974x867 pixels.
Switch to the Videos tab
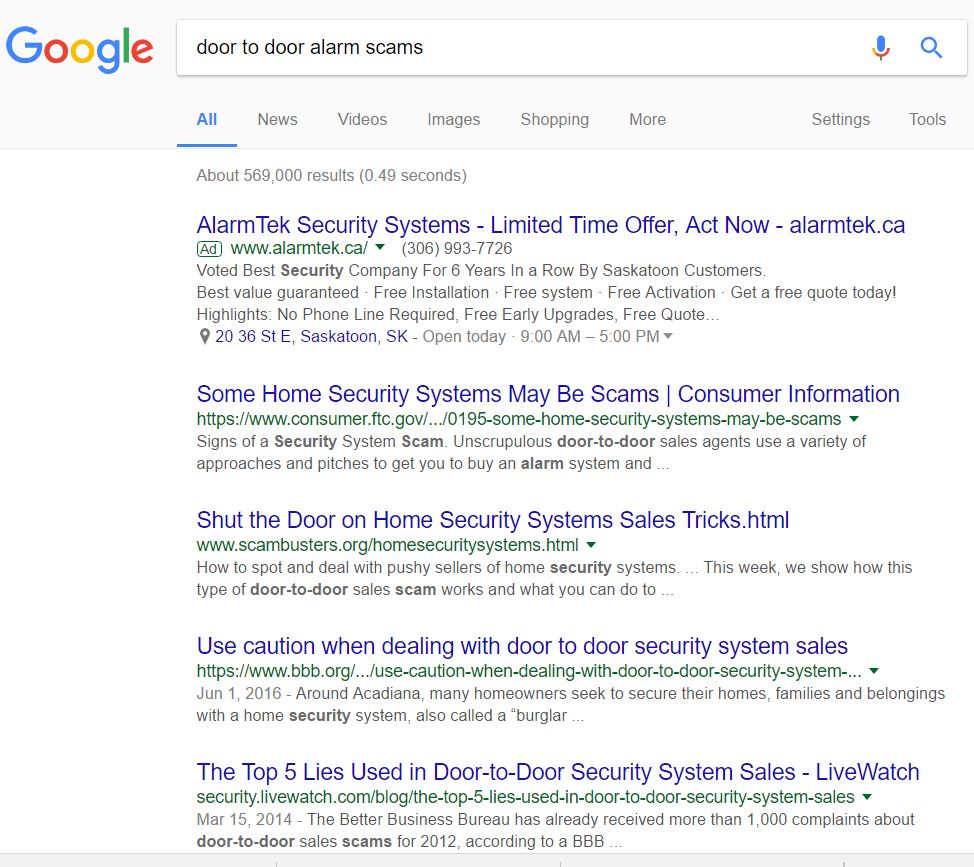pos(362,119)
